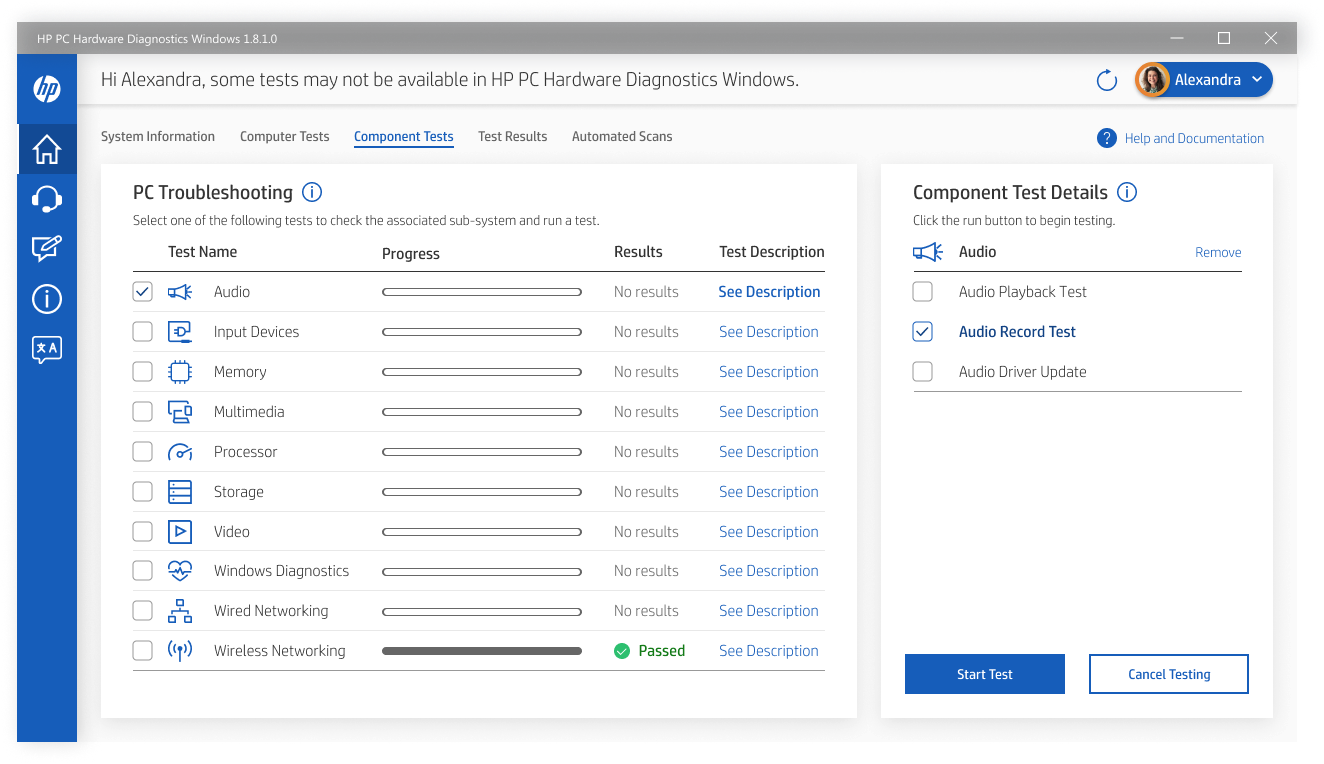The width and height of the screenshot is (1324, 764).
Task: Switch to System Information tab
Action: 158,137
